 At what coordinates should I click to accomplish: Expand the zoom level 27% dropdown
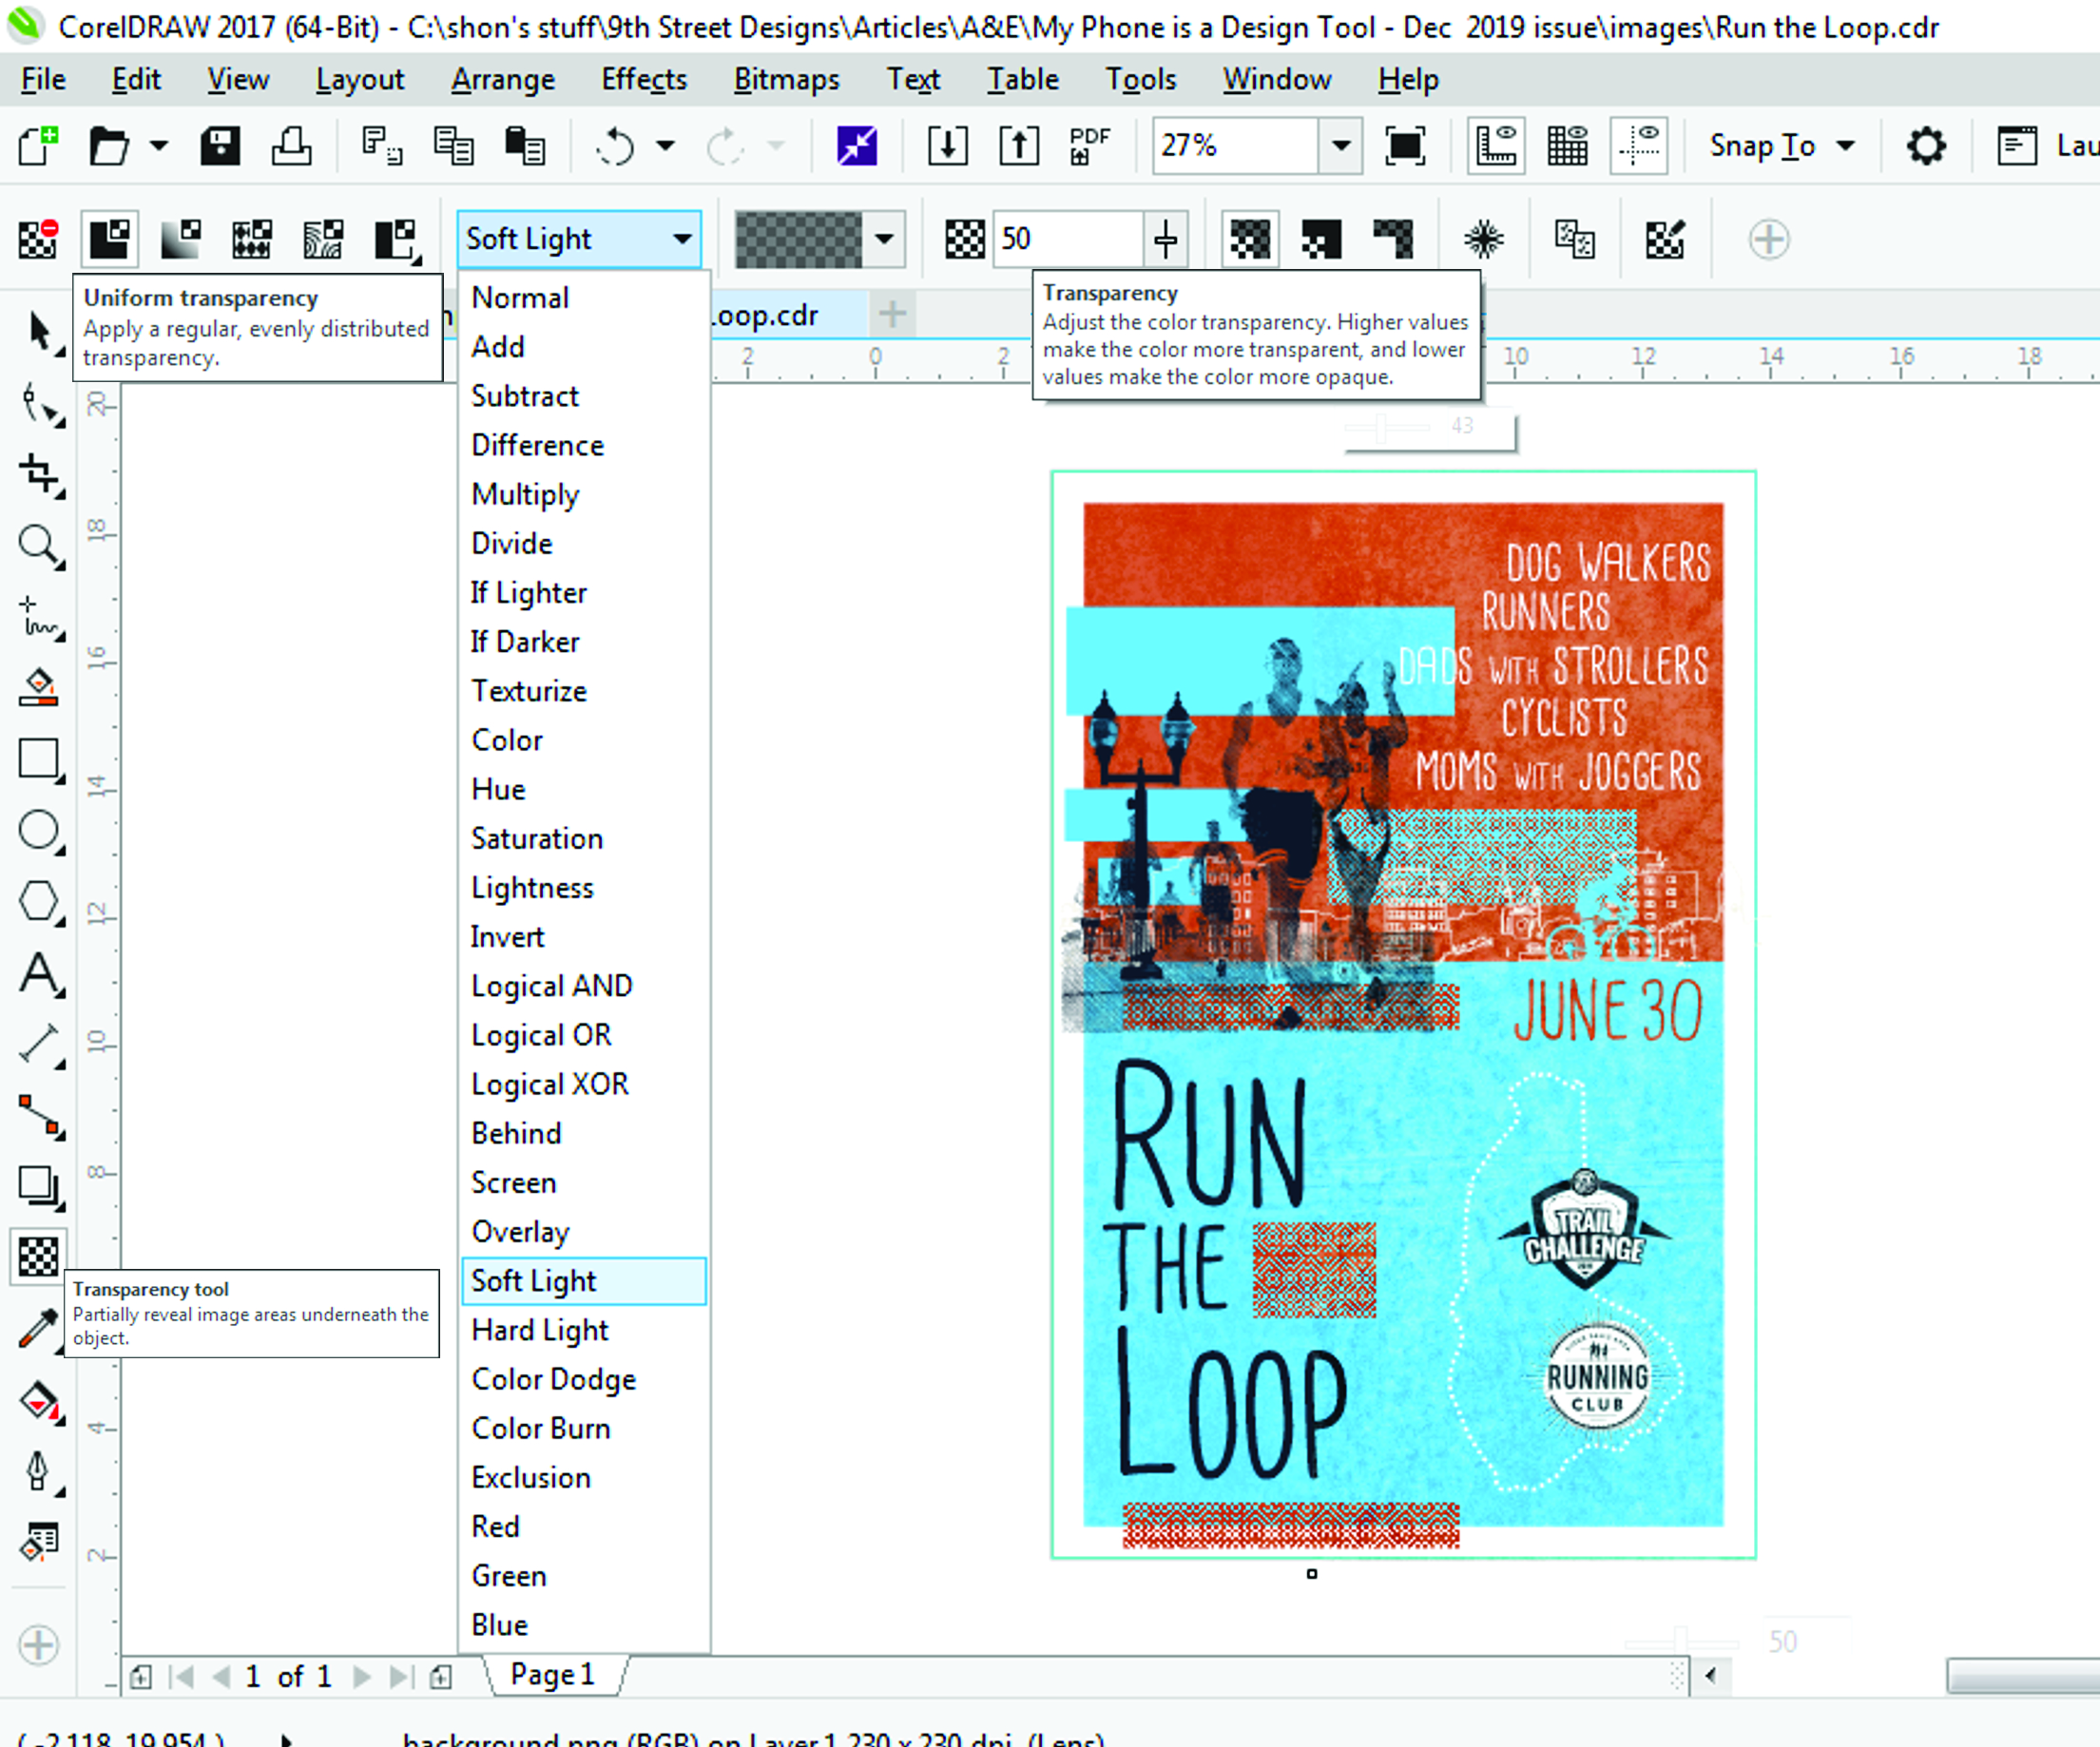[x=1341, y=146]
